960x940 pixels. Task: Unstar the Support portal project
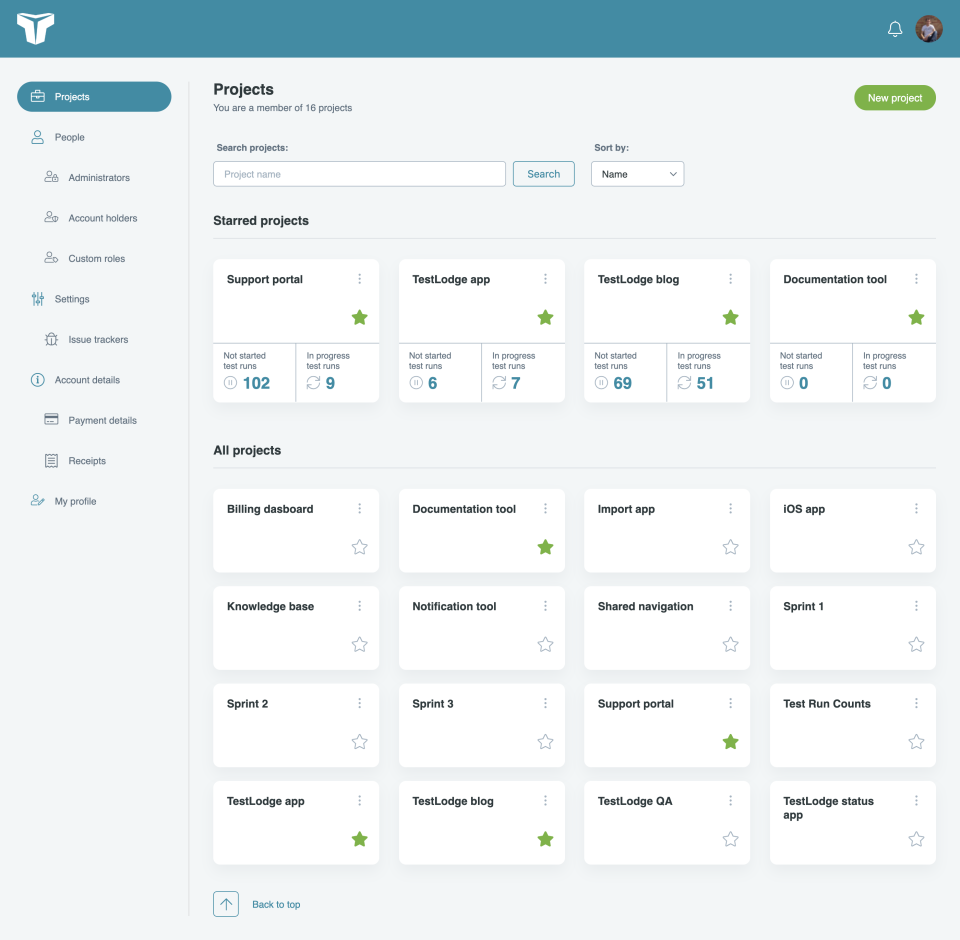coord(359,317)
